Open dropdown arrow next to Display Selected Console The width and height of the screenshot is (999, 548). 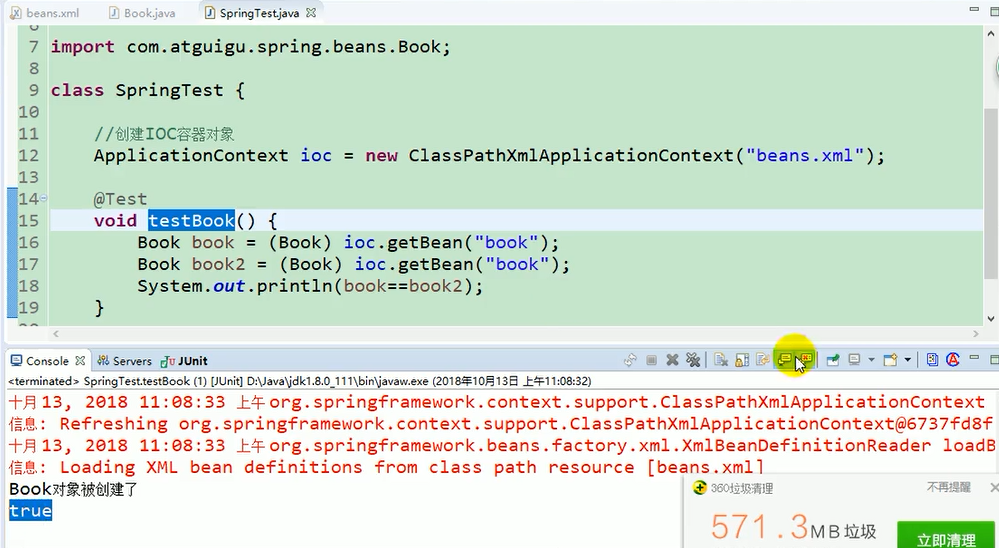[871, 360]
